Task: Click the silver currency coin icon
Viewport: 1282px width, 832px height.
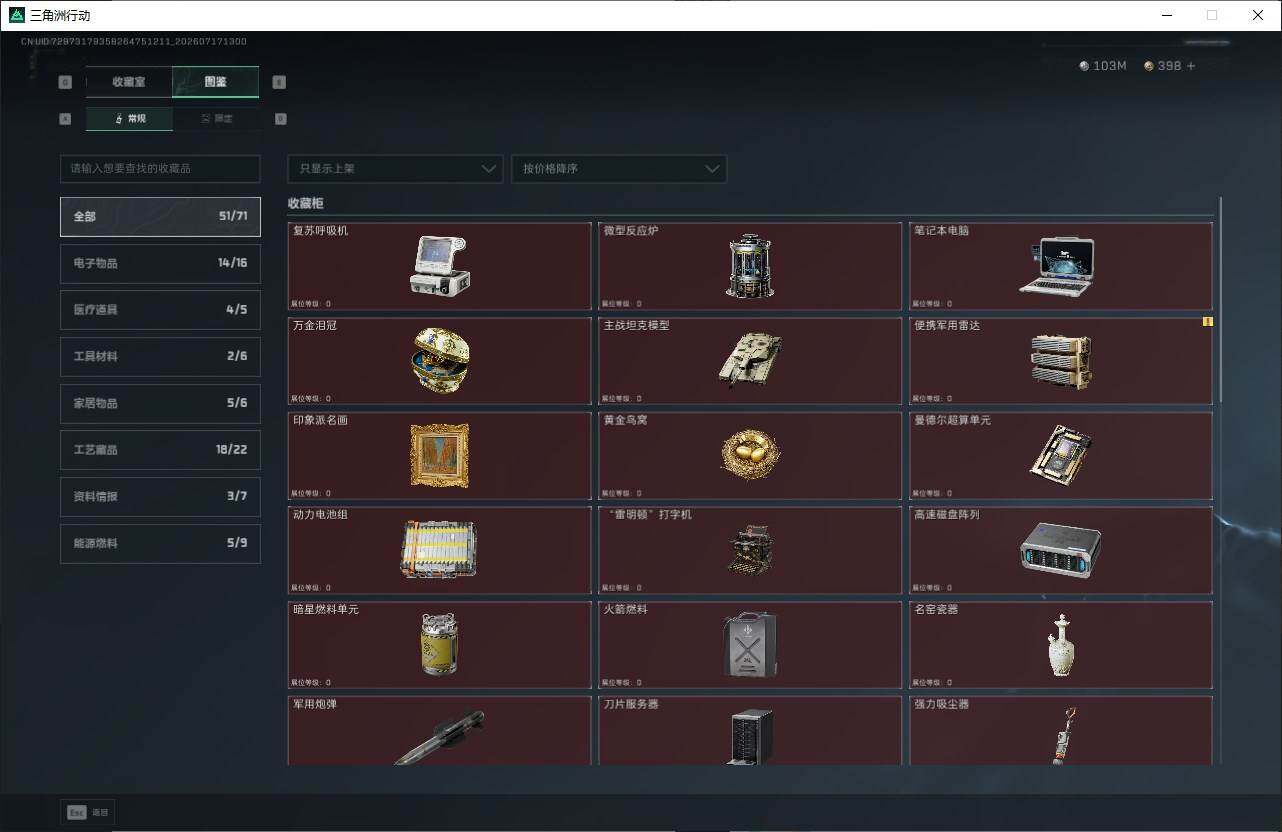Action: 1084,66
